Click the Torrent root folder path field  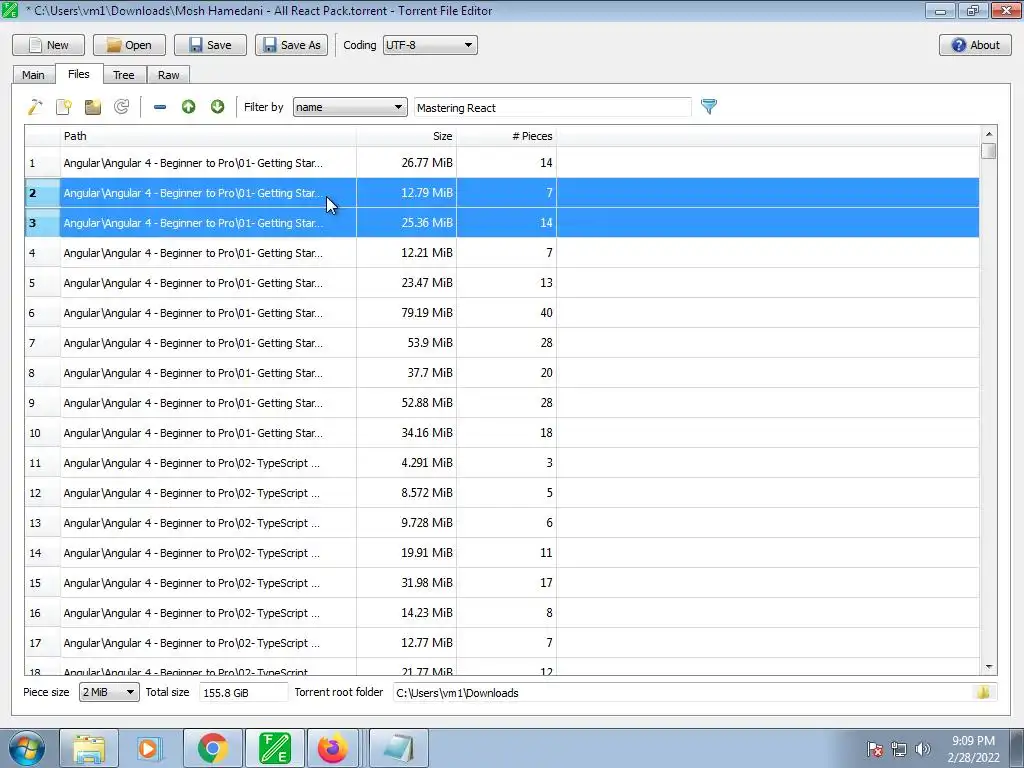tap(682, 692)
